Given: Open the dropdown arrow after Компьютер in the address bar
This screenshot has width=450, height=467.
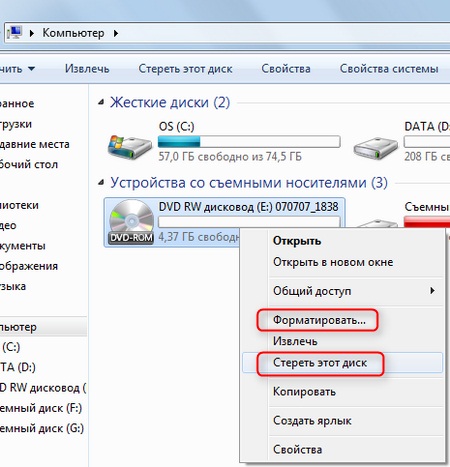Looking at the screenshot, I should [x=116, y=33].
